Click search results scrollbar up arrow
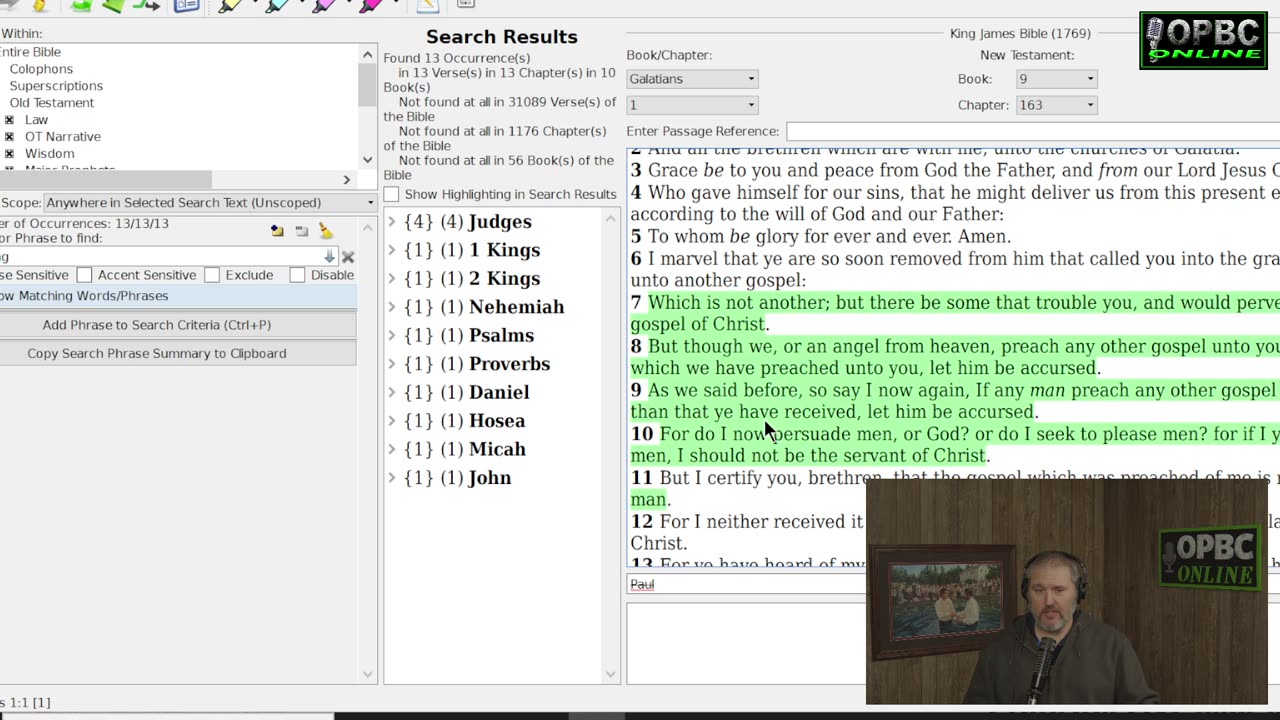Screen dimensions: 1280x720 click(x=611, y=217)
